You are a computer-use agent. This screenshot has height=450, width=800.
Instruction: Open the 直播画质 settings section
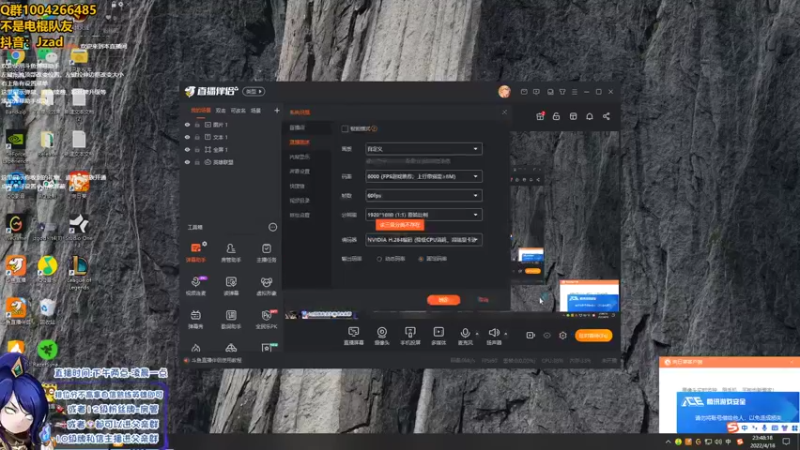pyautogui.click(x=299, y=142)
